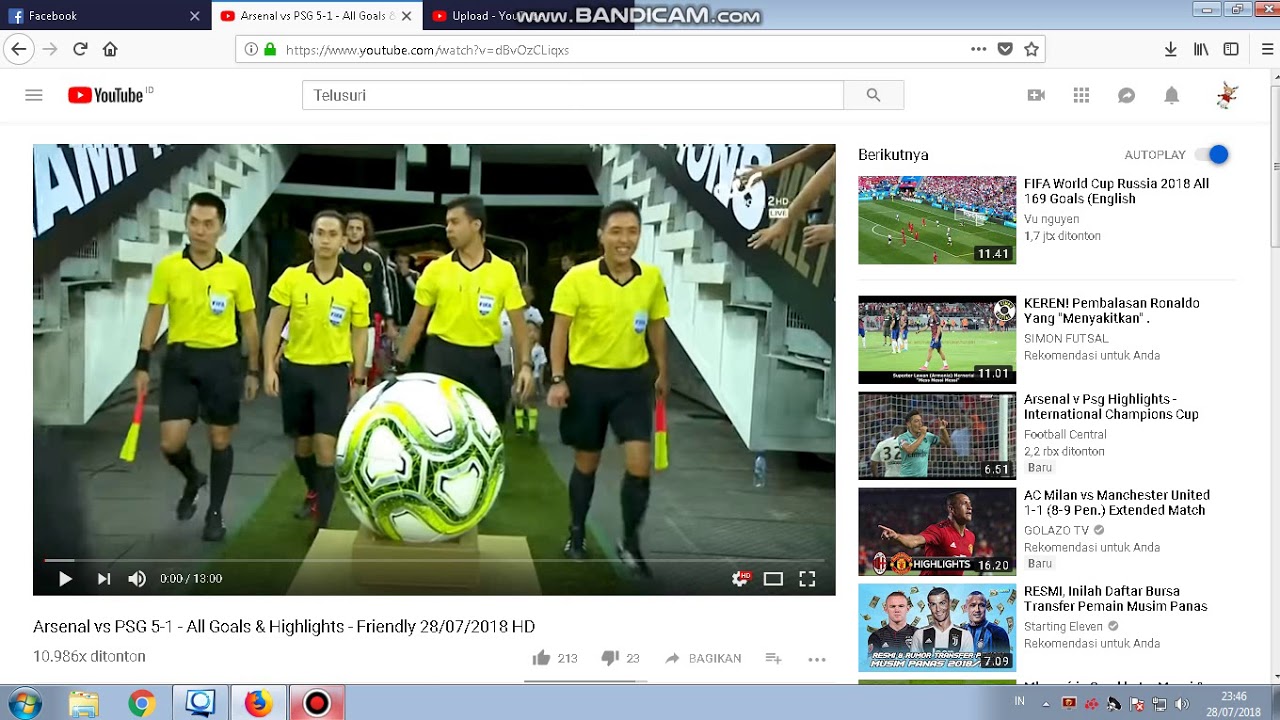Click the video title text
Image resolution: width=1280 pixels, height=720 pixels.
[284, 627]
